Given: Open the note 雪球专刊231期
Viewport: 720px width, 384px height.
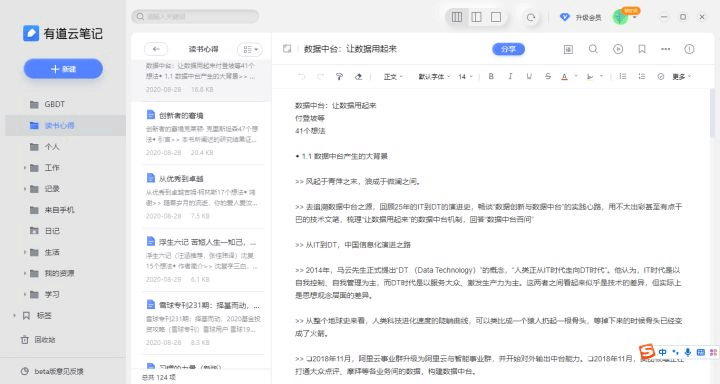Looking at the screenshot, I should click(202, 323).
